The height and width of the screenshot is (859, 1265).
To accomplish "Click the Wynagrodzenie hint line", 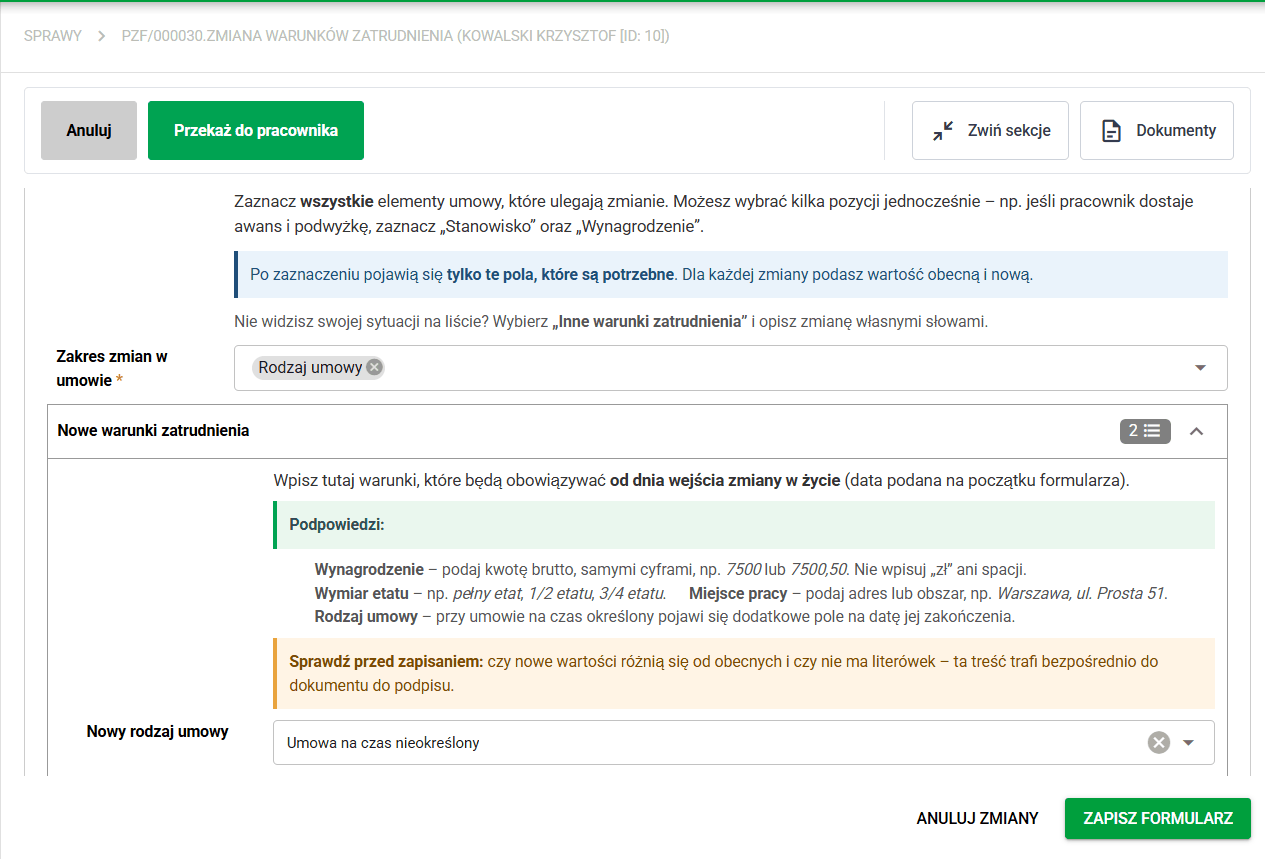I will pos(670,570).
